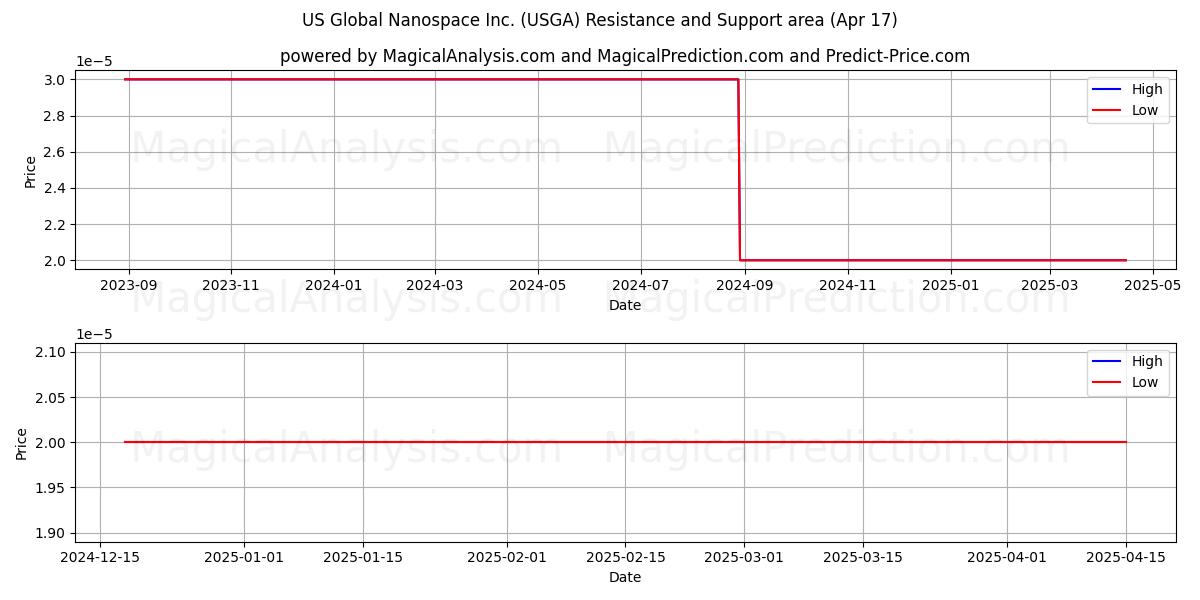Click the lower chart 'Price' axis label
Viewport: 1200px width, 600px height.
pyautogui.click(x=22, y=443)
